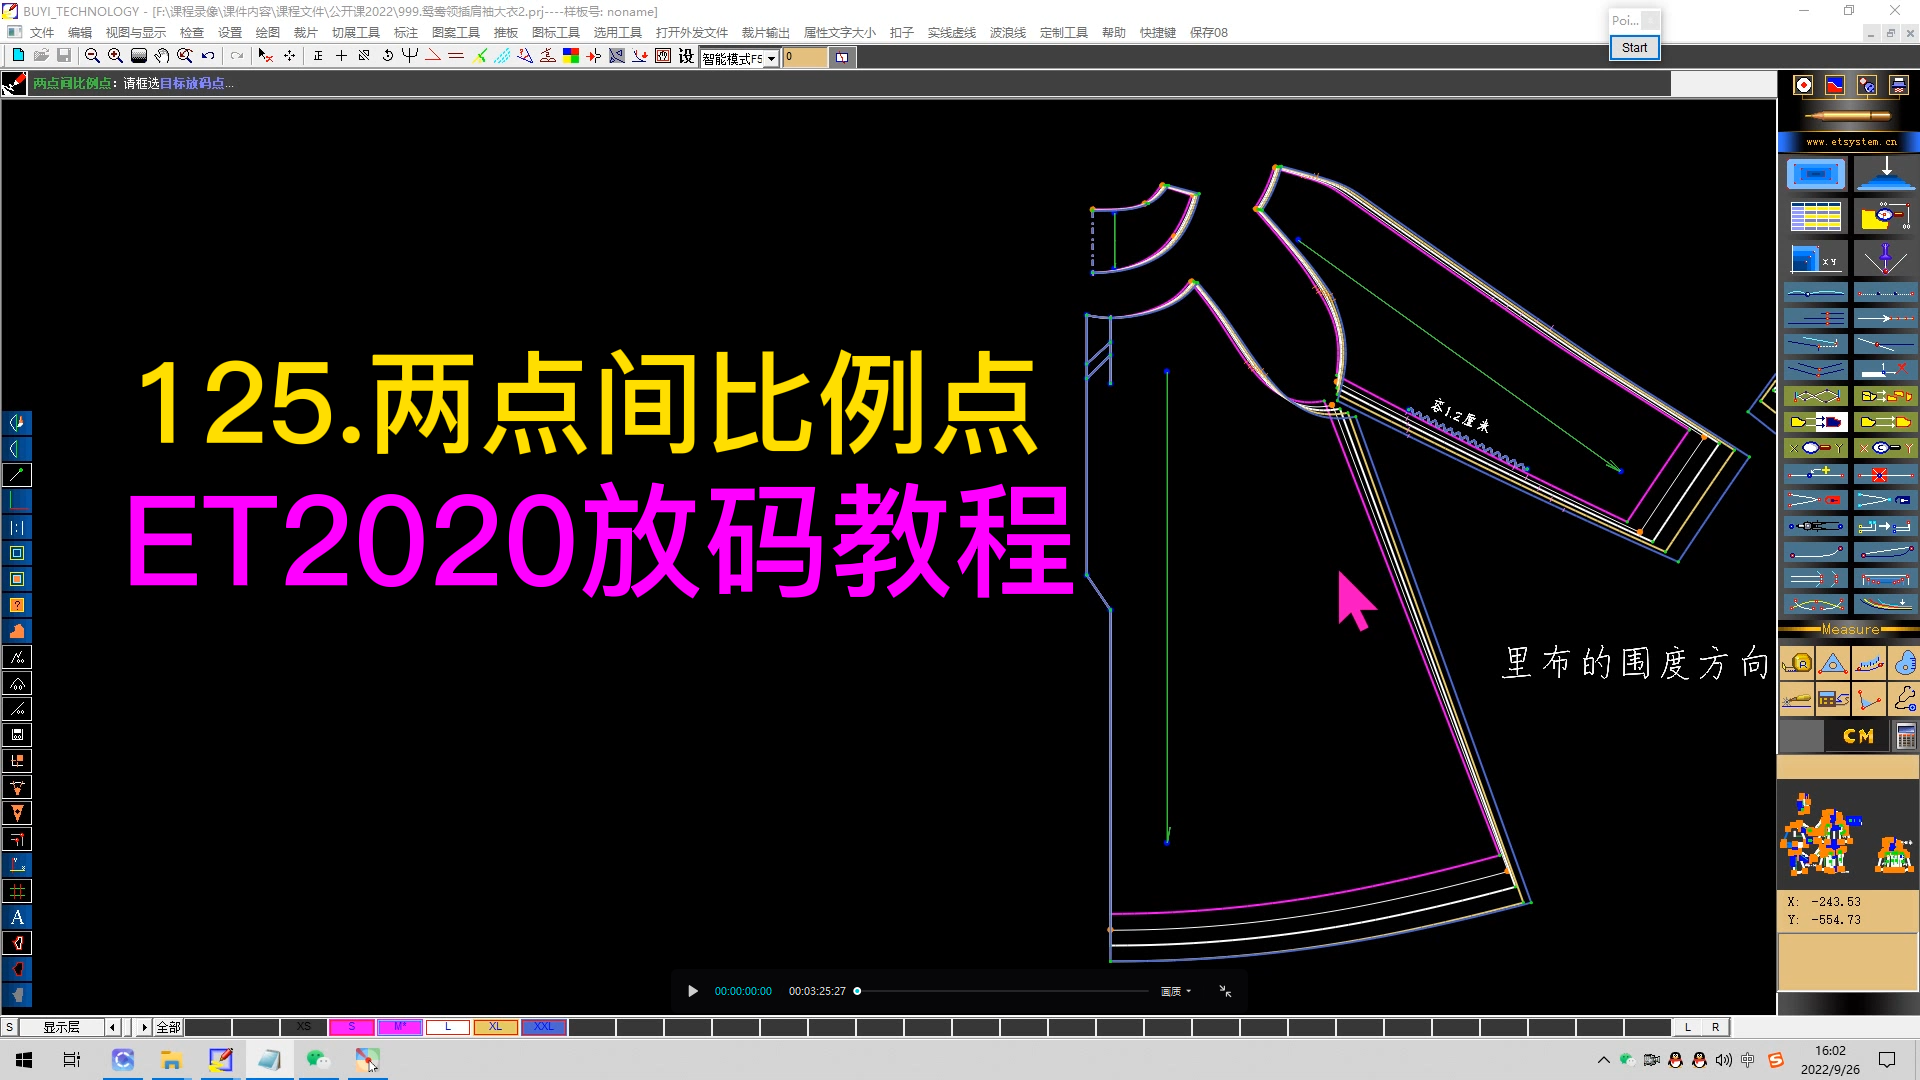
Task: Expand hidden system tray icons chevron
Action: [x=1604, y=1060]
